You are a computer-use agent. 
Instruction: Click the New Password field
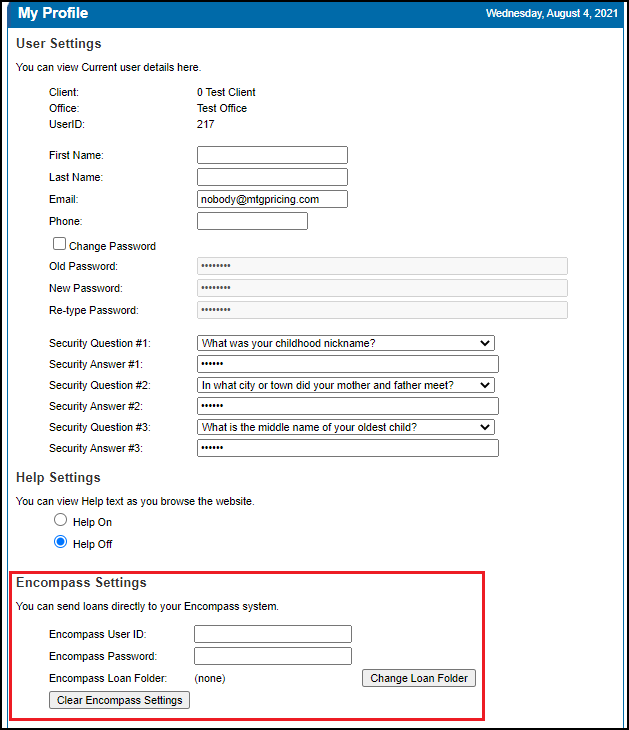click(x=382, y=288)
